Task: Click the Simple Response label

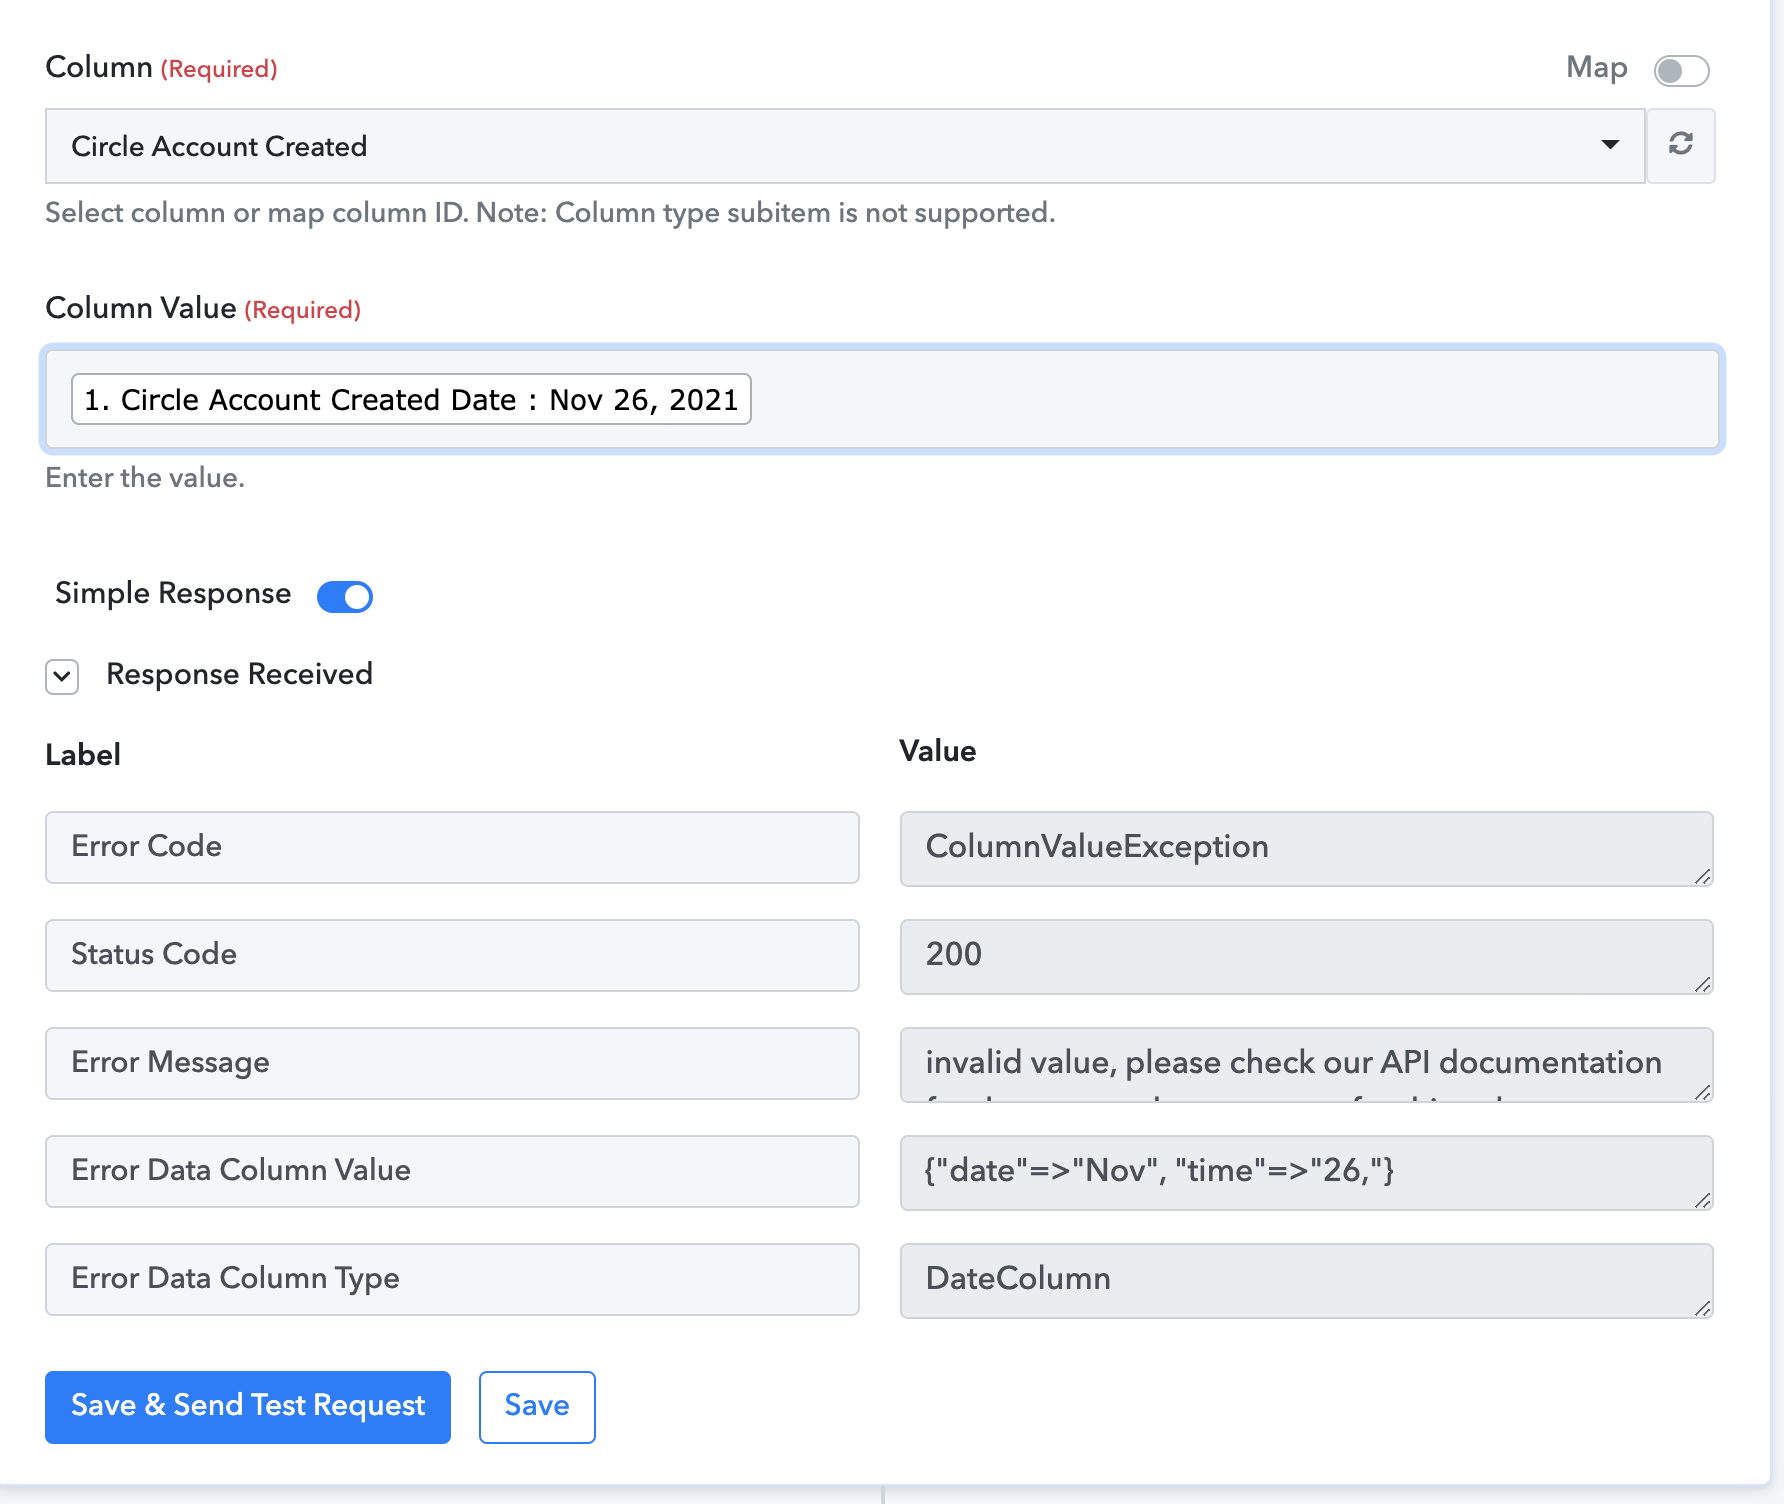Action: [x=173, y=594]
